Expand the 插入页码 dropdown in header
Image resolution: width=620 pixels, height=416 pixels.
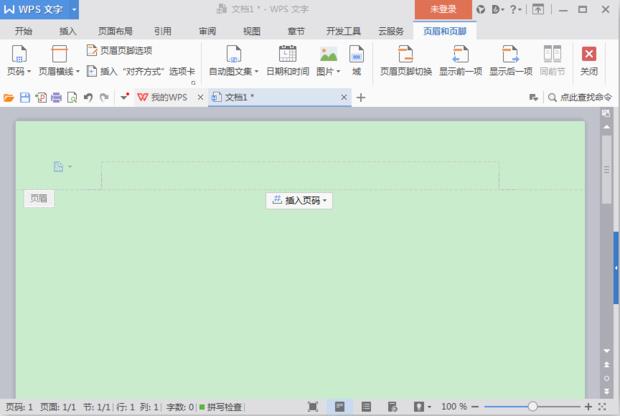(x=298, y=200)
